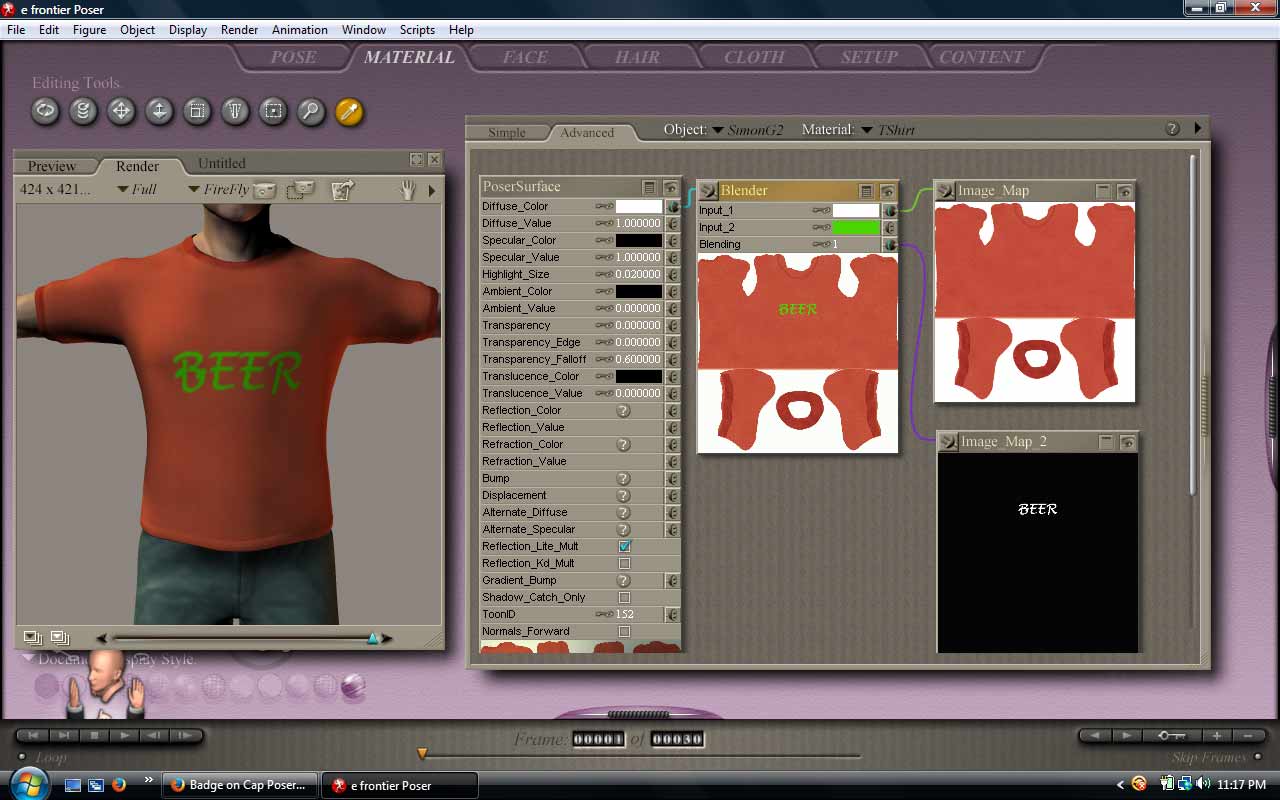Click the hand pan icon in render panel

[x=407, y=190]
